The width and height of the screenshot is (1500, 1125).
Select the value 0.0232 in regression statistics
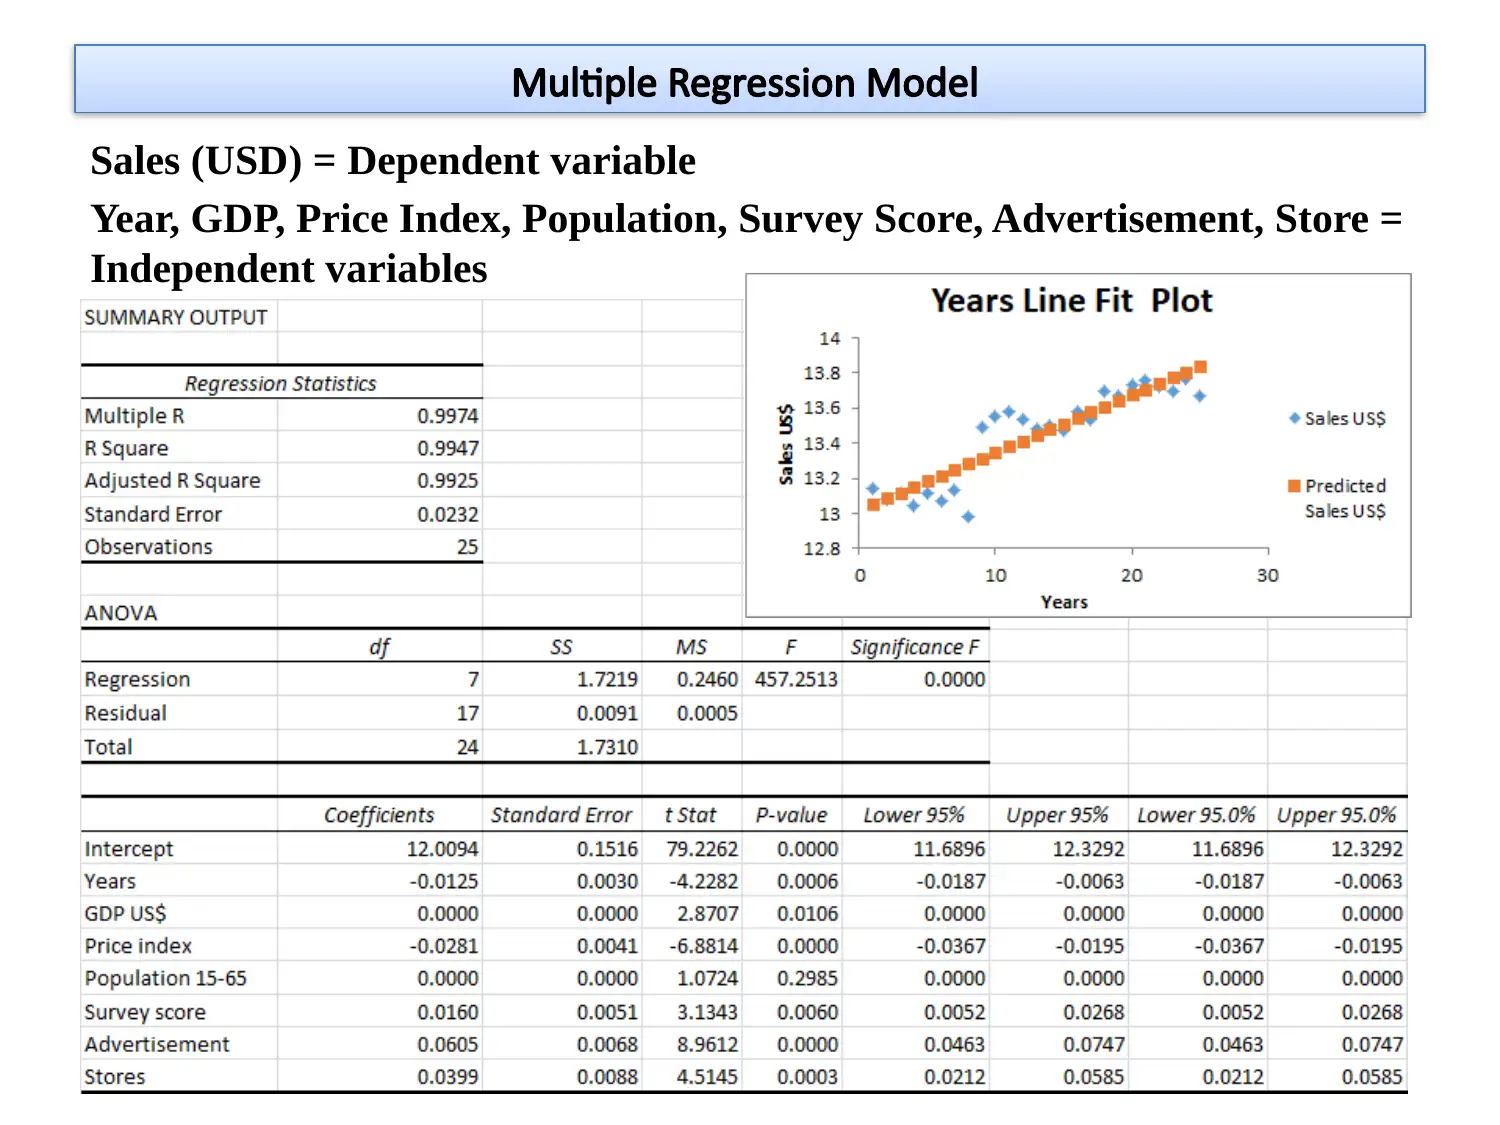(448, 514)
